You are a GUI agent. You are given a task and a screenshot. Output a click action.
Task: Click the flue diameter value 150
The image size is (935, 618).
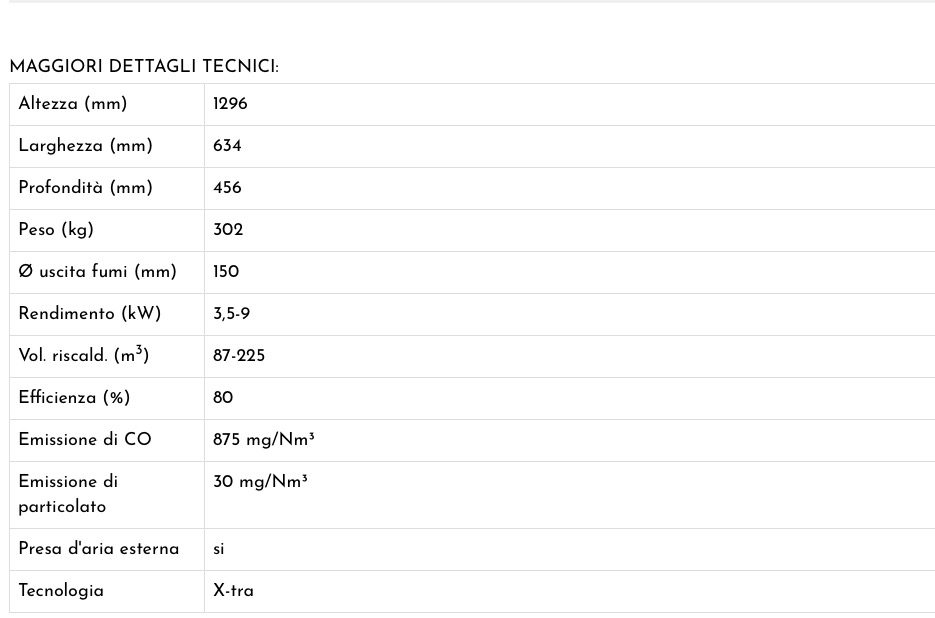tap(226, 271)
